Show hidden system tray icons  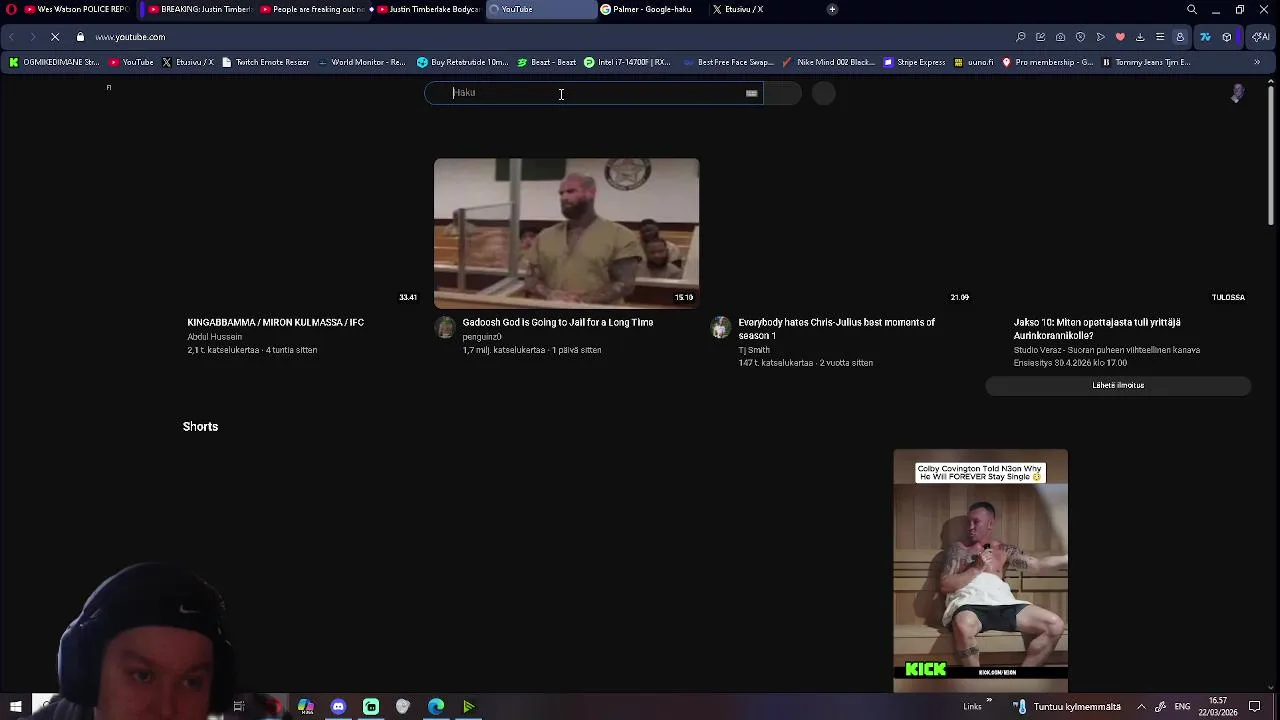pos(1141,707)
